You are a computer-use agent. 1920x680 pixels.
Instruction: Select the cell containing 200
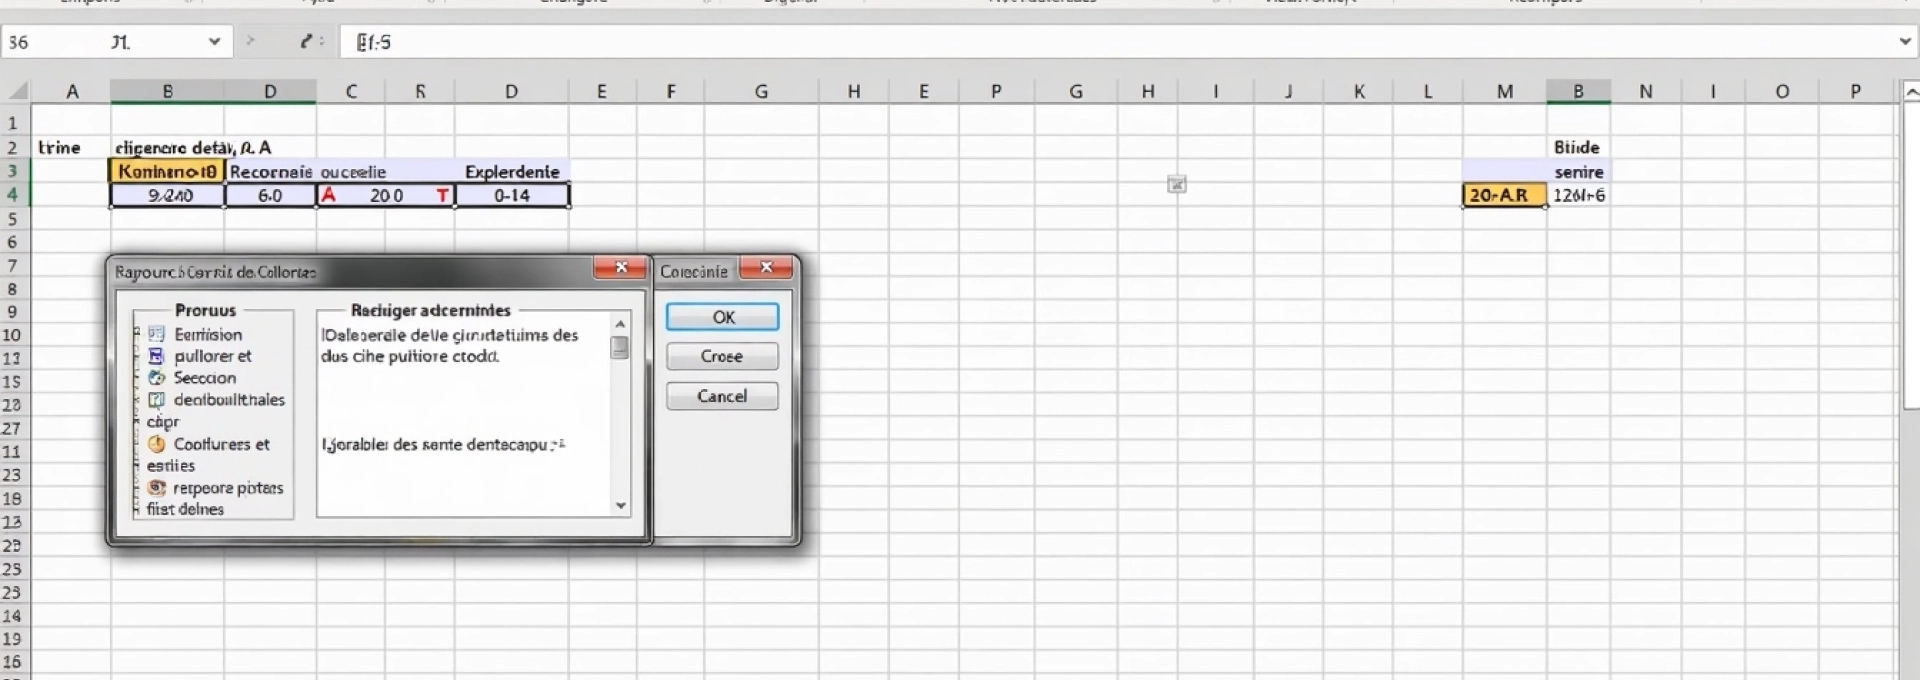pyautogui.click(x=386, y=195)
